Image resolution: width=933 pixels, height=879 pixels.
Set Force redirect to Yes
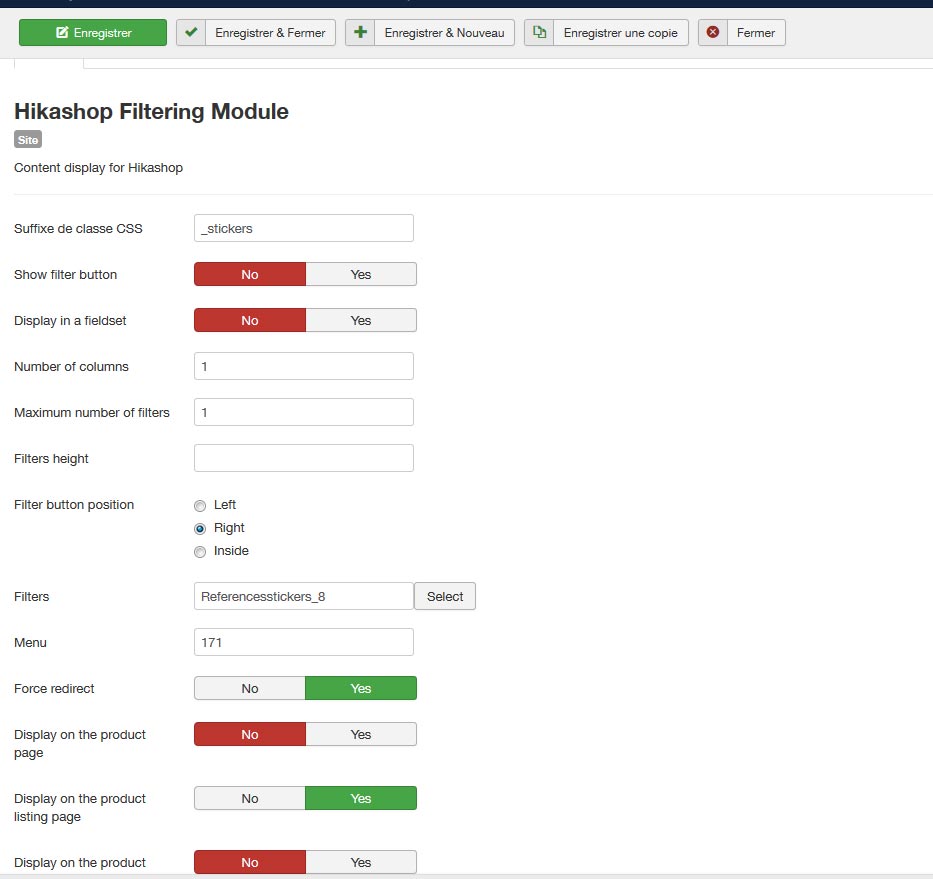point(361,688)
